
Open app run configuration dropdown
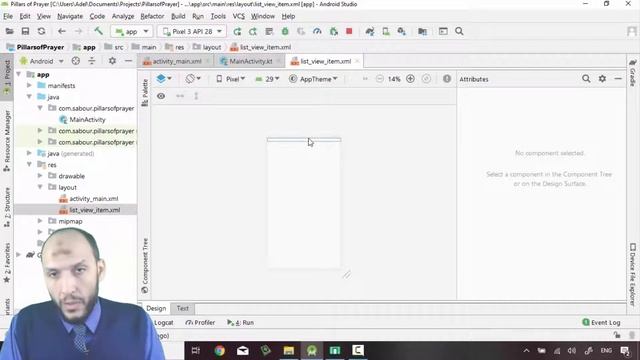(132, 31)
